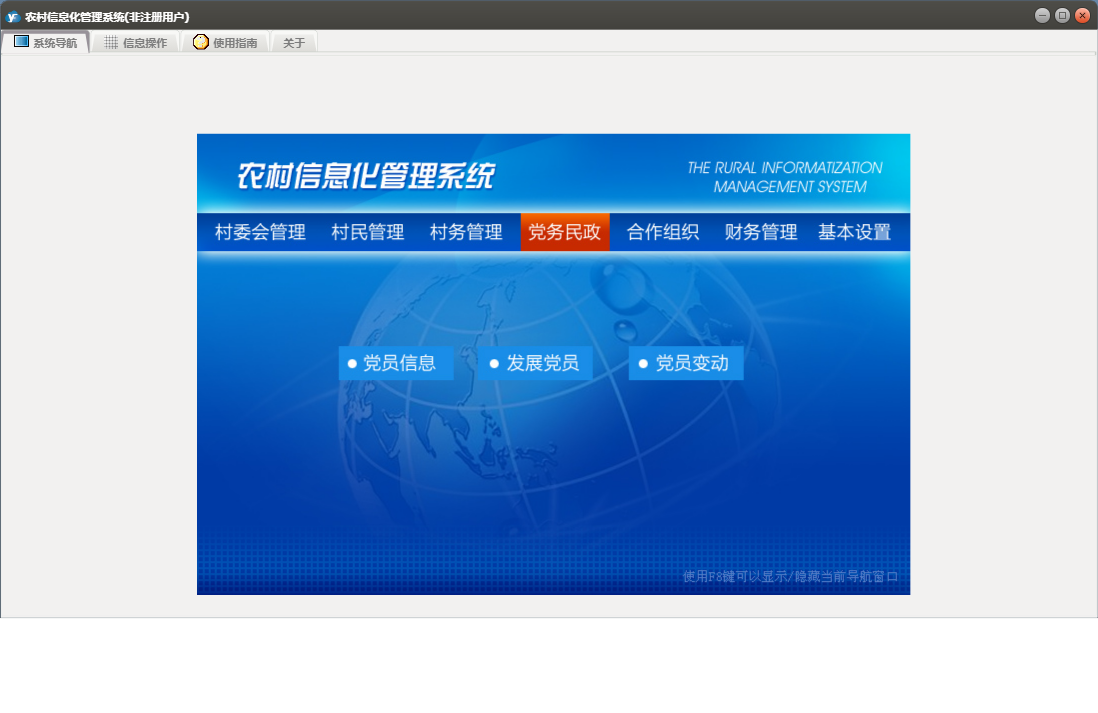Close the 农村信息化管理系统 window

coord(1082,15)
